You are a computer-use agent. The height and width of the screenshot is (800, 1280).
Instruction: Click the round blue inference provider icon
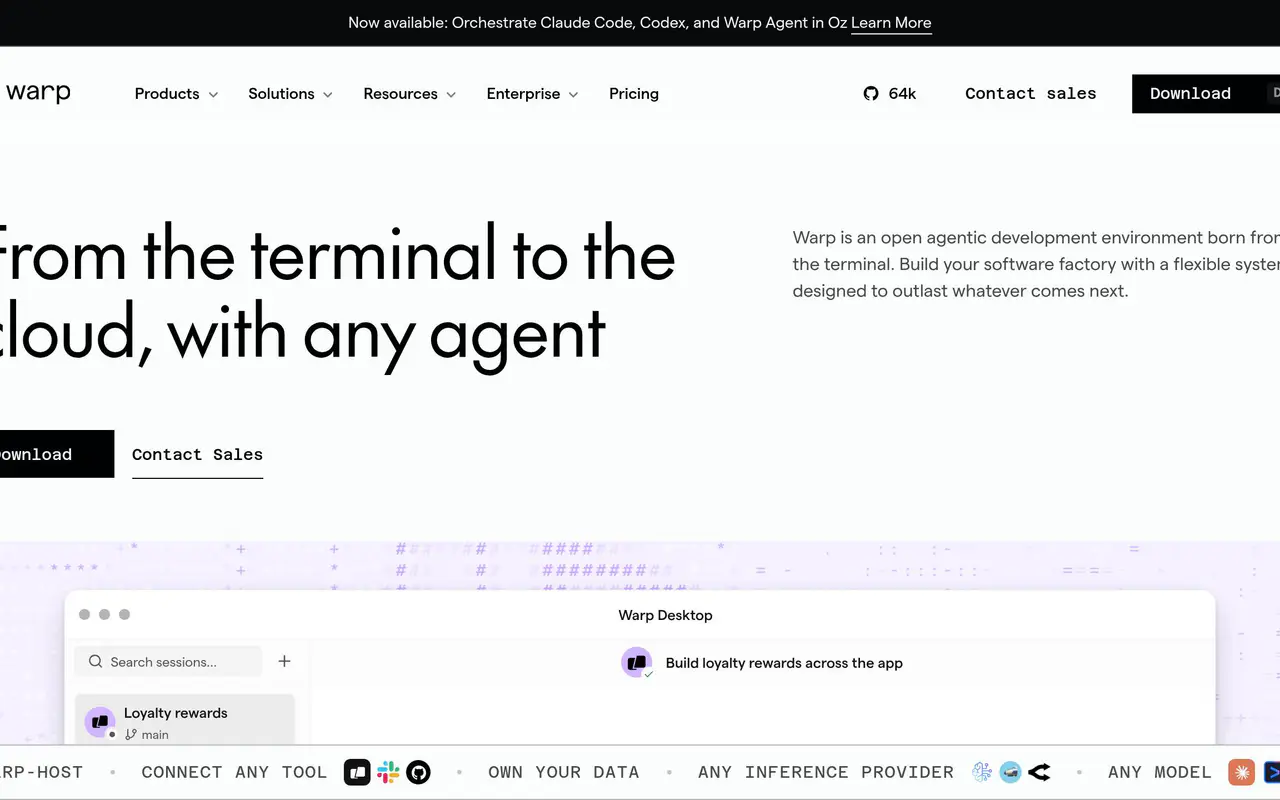1011,772
